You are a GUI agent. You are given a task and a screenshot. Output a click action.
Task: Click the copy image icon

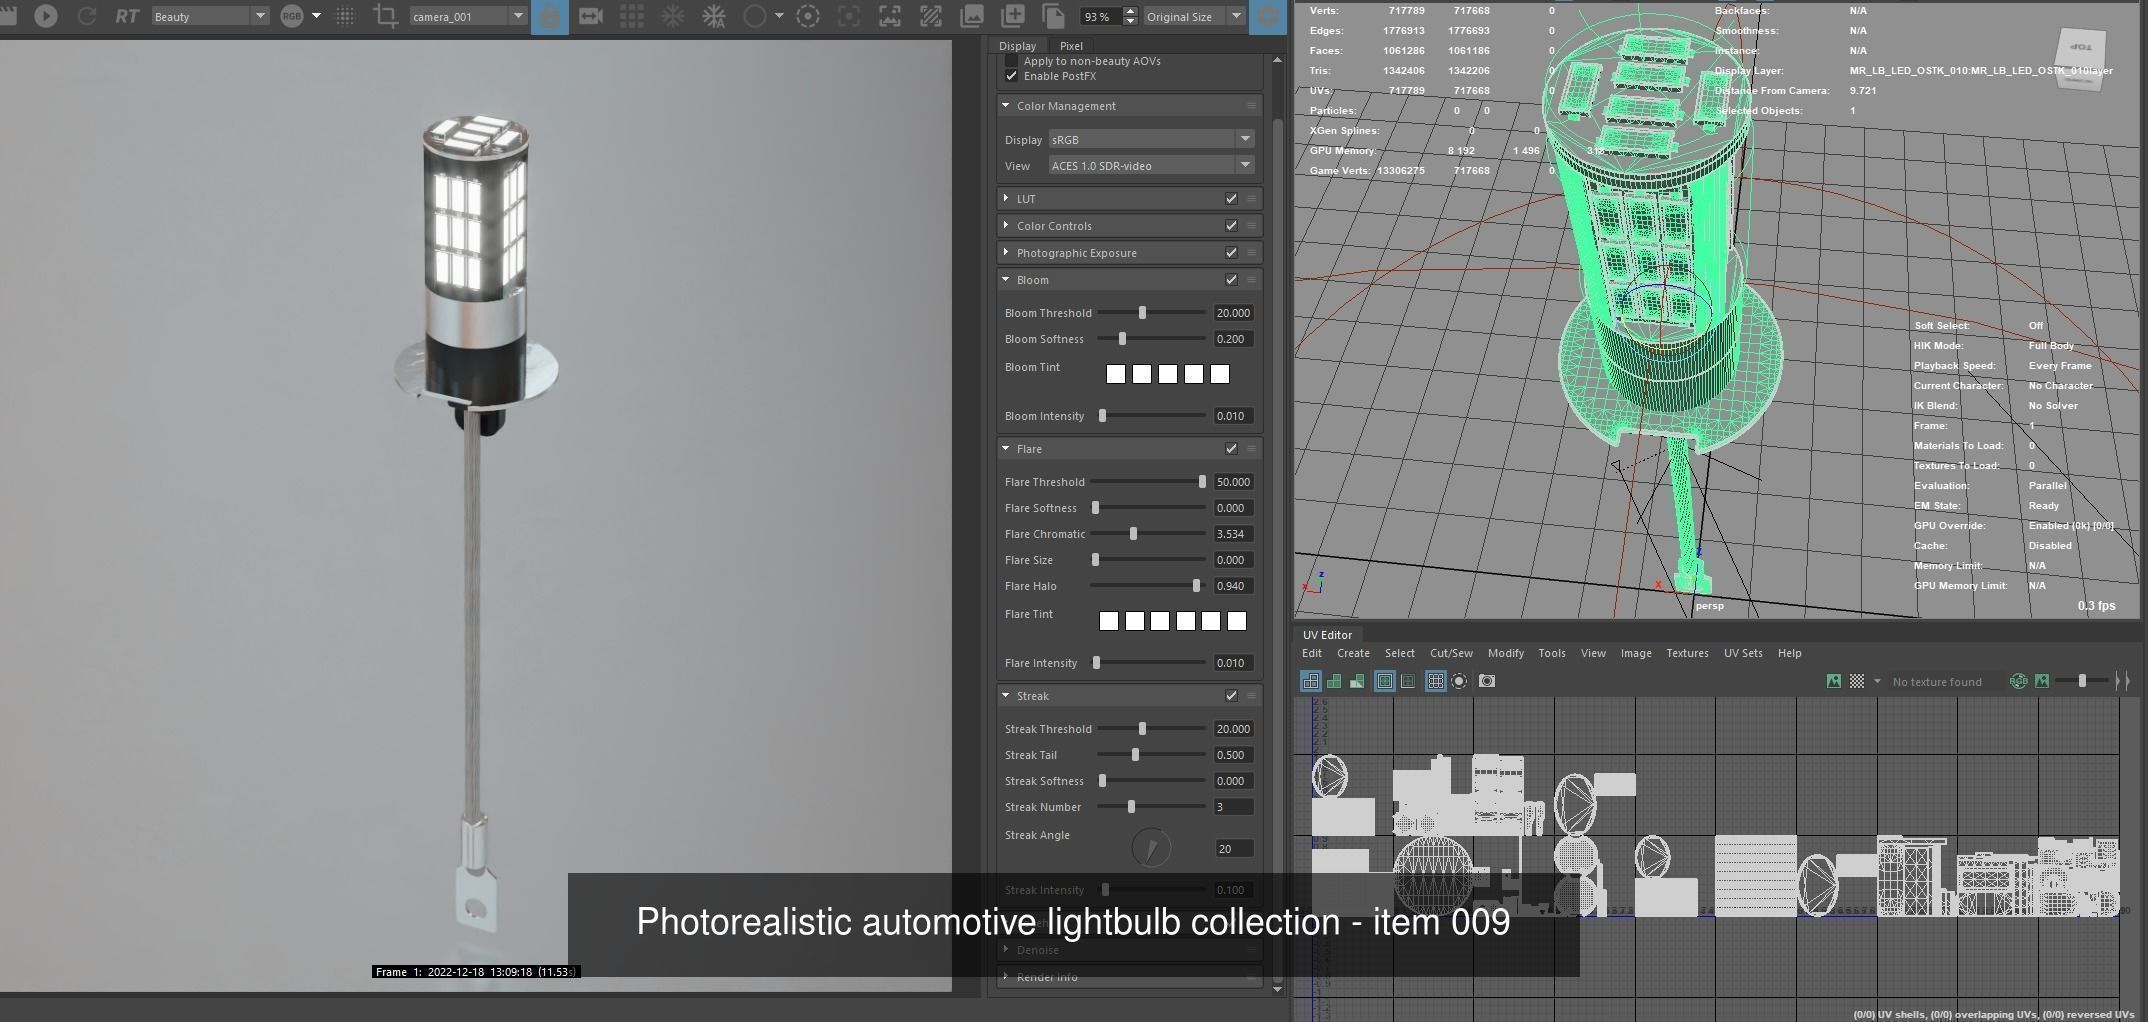click(x=1053, y=16)
